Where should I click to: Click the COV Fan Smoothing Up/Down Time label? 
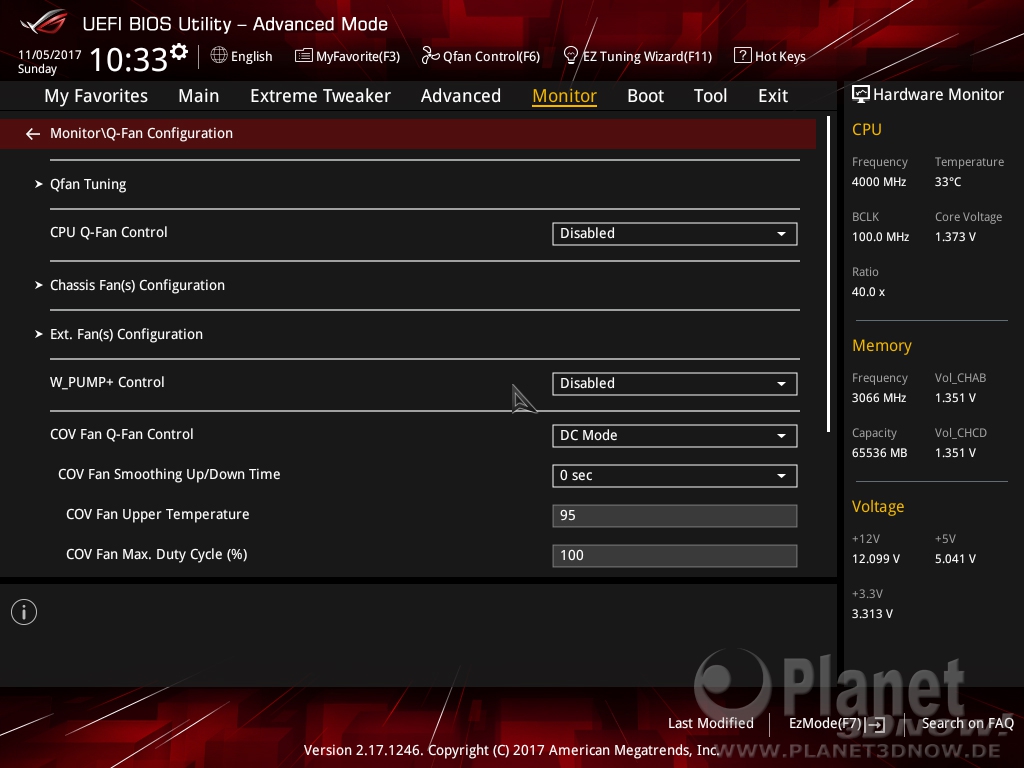(x=169, y=475)
